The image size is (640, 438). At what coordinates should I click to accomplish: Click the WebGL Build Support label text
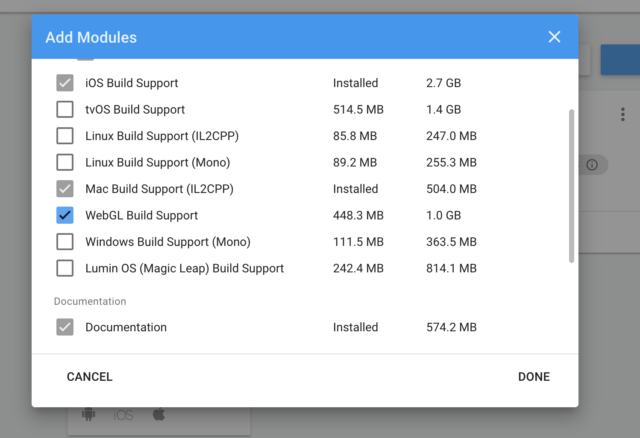click(x=141, y=216)
